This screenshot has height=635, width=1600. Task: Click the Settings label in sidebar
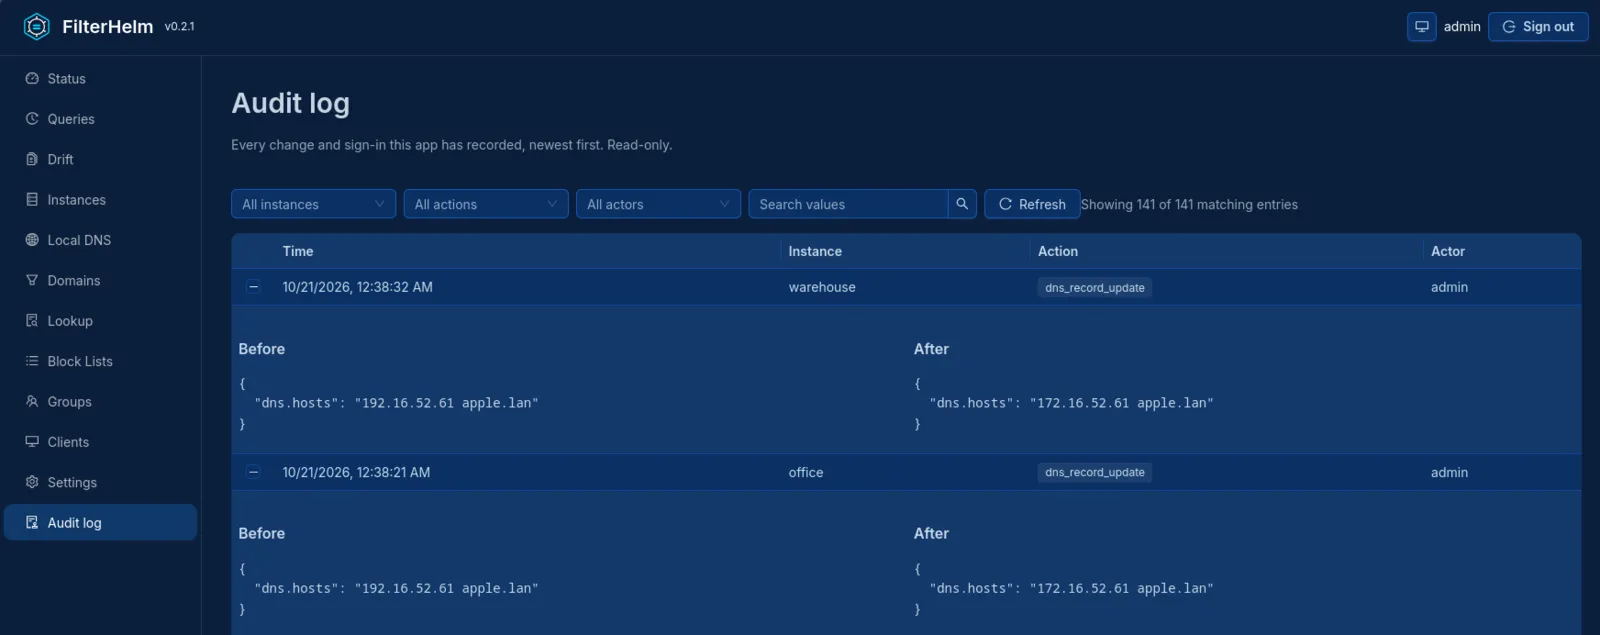coord(72,483)
